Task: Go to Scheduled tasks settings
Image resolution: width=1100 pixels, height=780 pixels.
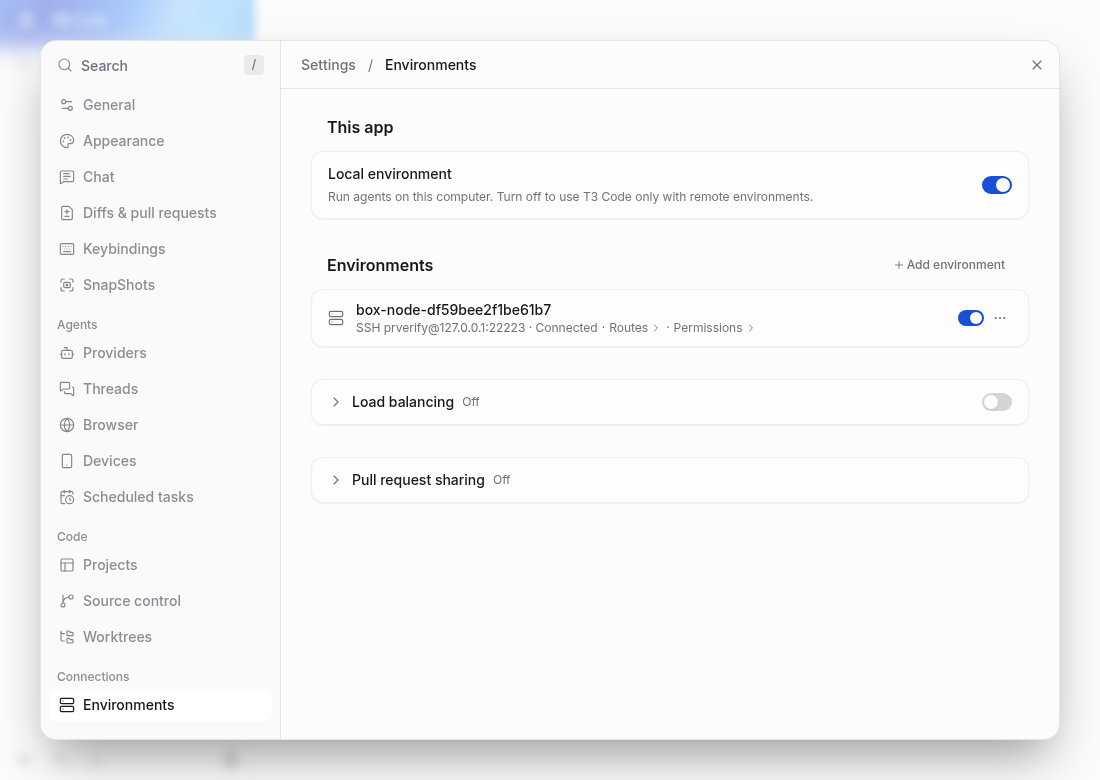Action: 160,497
